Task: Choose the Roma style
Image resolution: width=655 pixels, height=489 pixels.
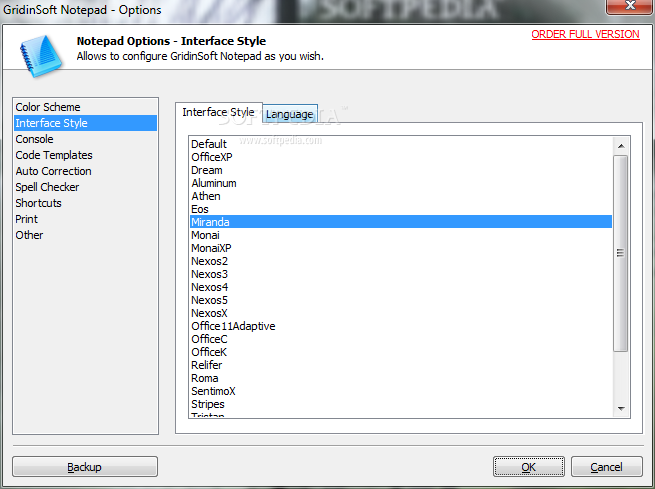Action: [401, 378]
